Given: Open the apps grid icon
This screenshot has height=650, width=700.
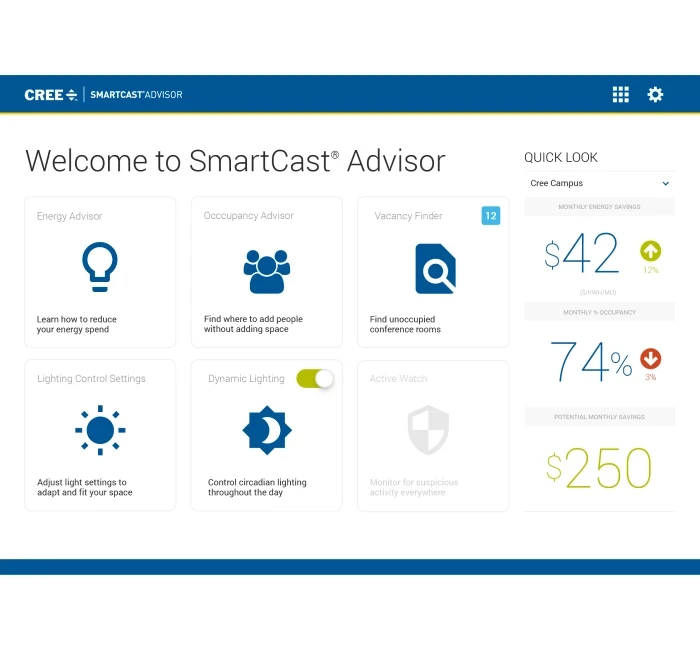Looking at the screenshot, I should pos(621,95).
